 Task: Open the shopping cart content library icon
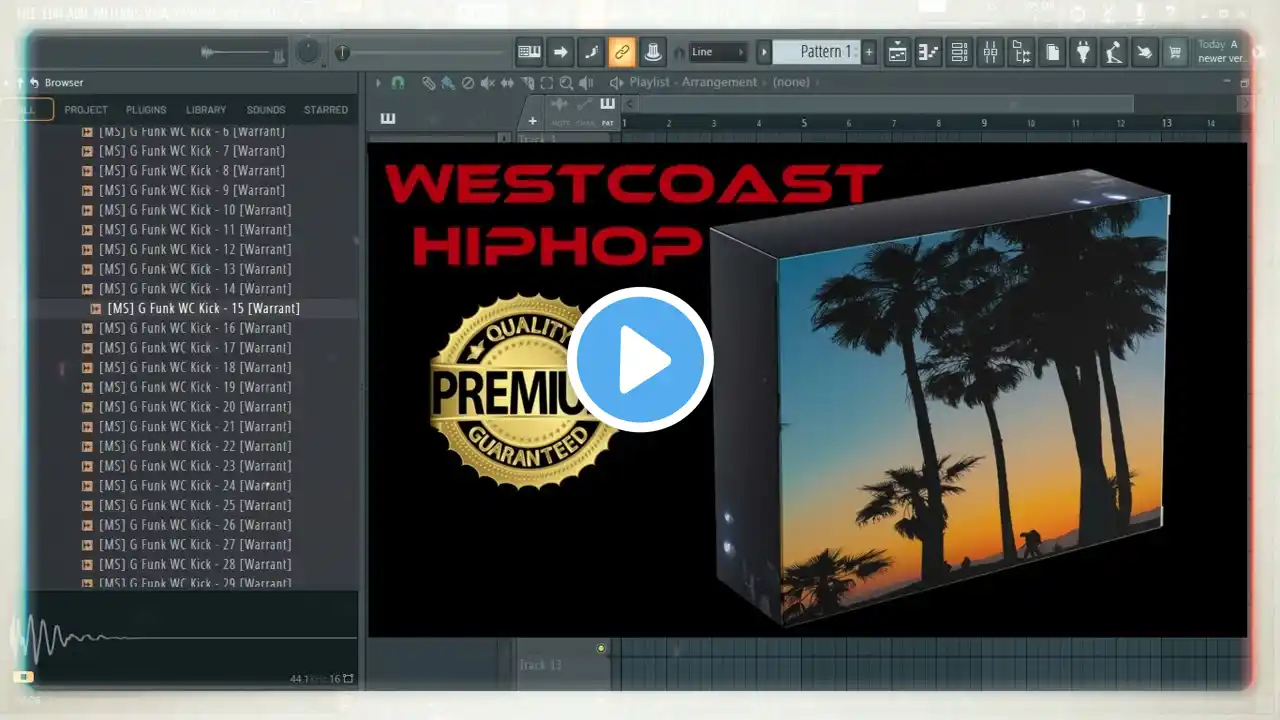pyautogui.click(x=1177, y=52)
